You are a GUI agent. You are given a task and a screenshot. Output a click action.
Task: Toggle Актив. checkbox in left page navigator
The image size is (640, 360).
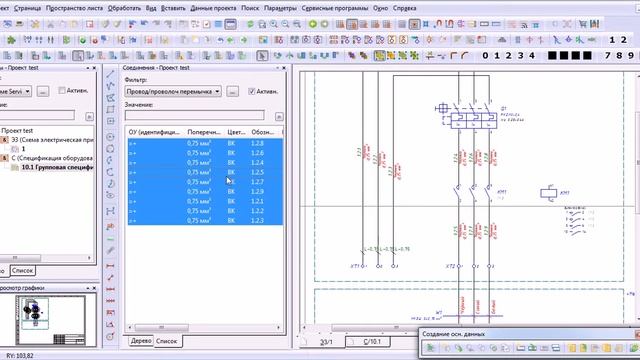pos(62,91)
